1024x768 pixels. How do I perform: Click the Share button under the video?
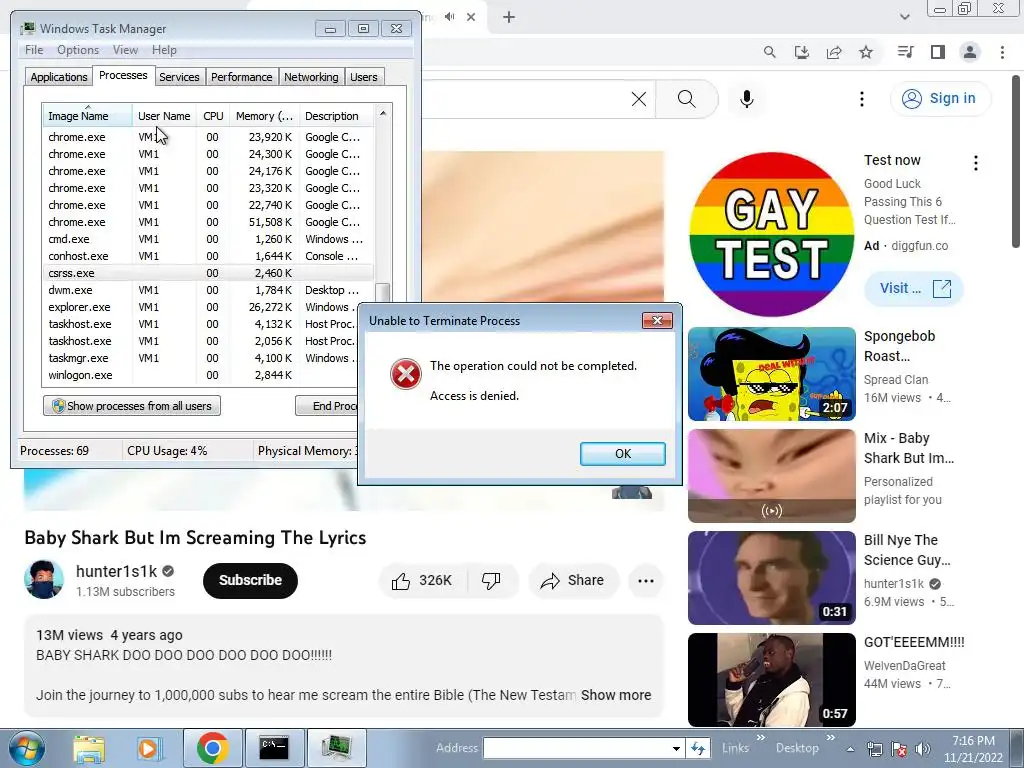(573, 581)
